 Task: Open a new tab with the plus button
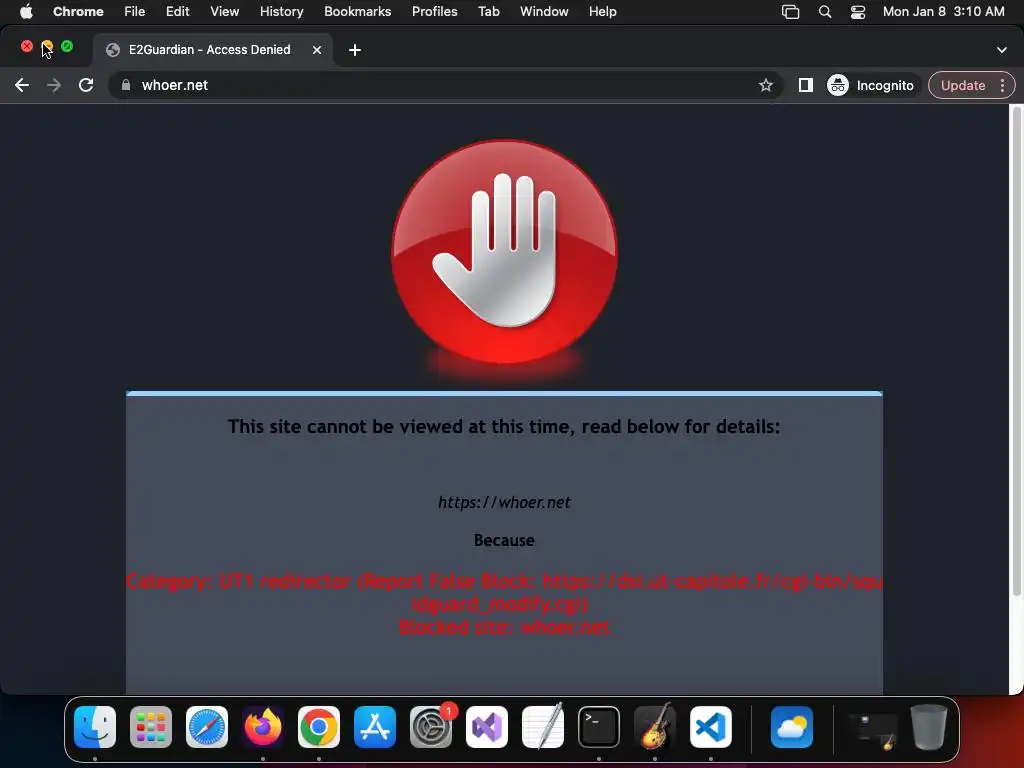(355, 50)
